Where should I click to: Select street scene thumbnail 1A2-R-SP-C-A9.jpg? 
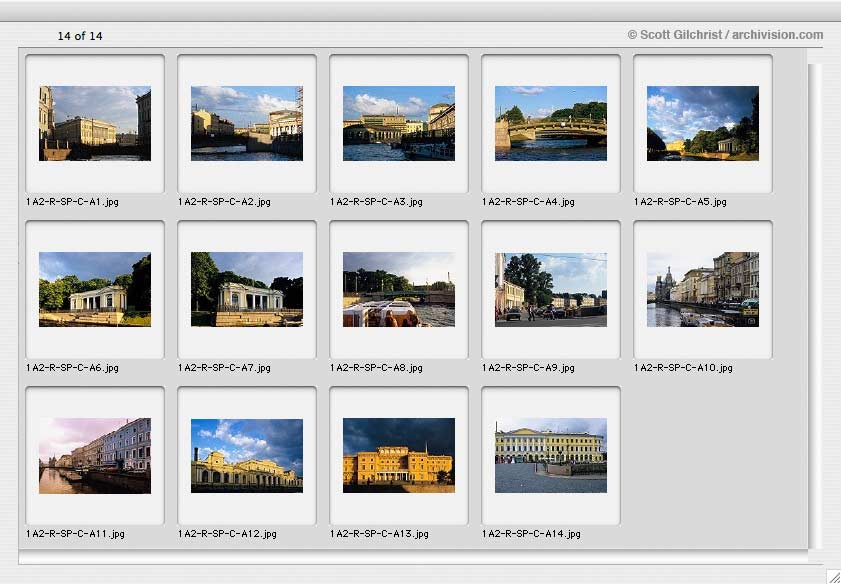click(551, 290)
